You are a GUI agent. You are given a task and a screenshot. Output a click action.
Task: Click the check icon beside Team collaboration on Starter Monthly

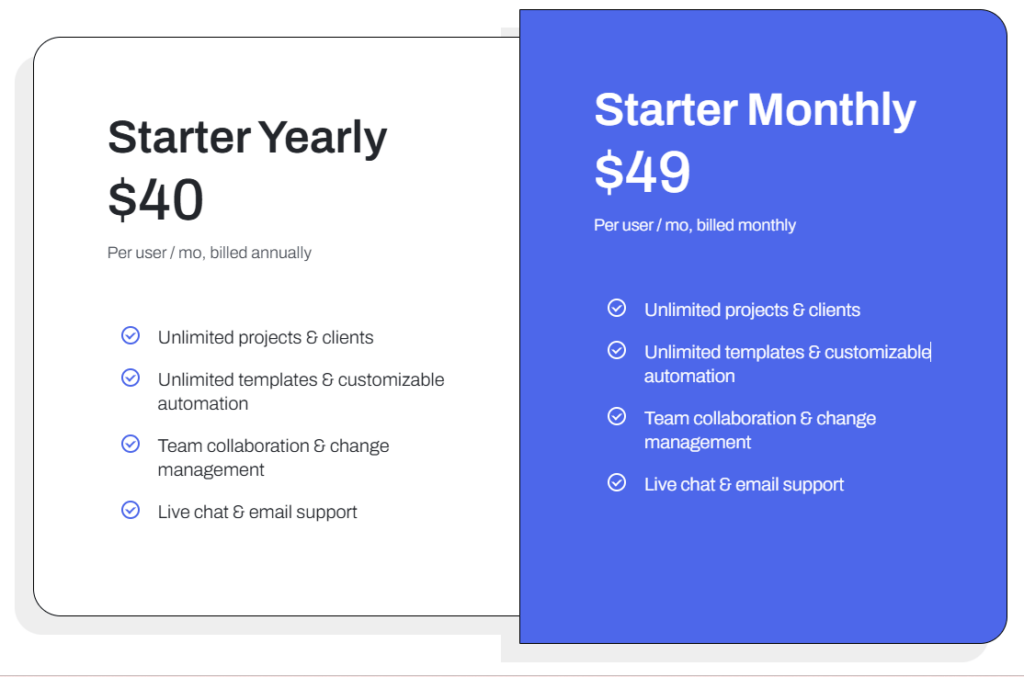tap(617, 416)
